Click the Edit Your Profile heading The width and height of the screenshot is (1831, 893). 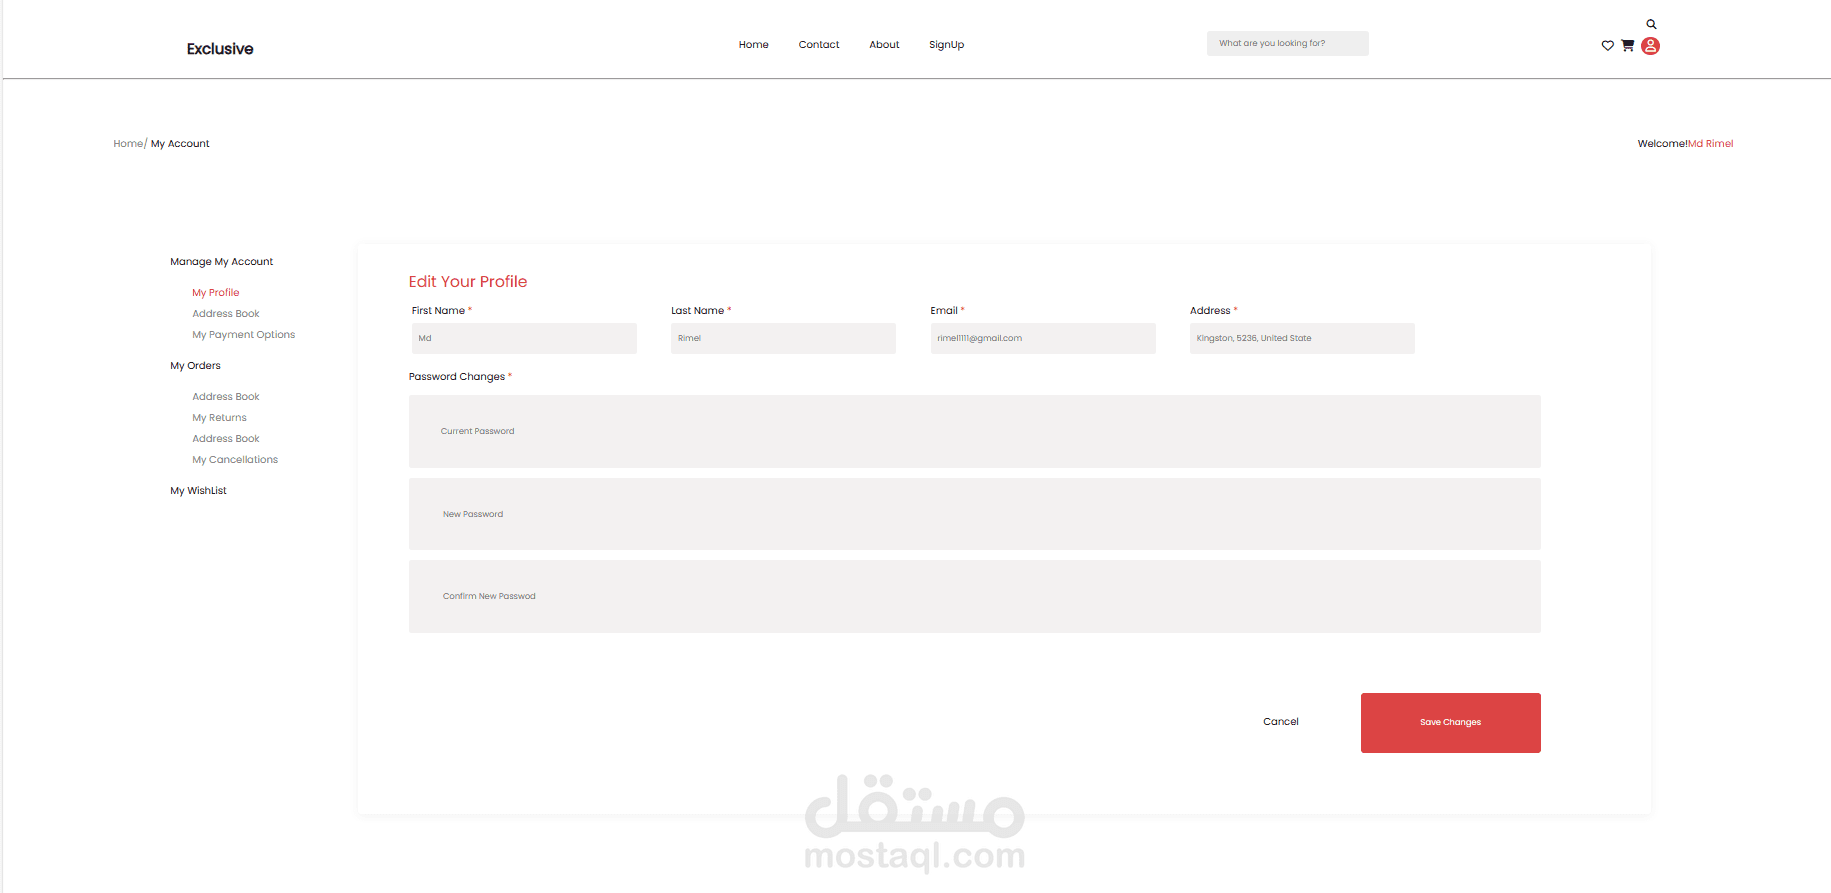pyautogui.click(x=468, y=282)
